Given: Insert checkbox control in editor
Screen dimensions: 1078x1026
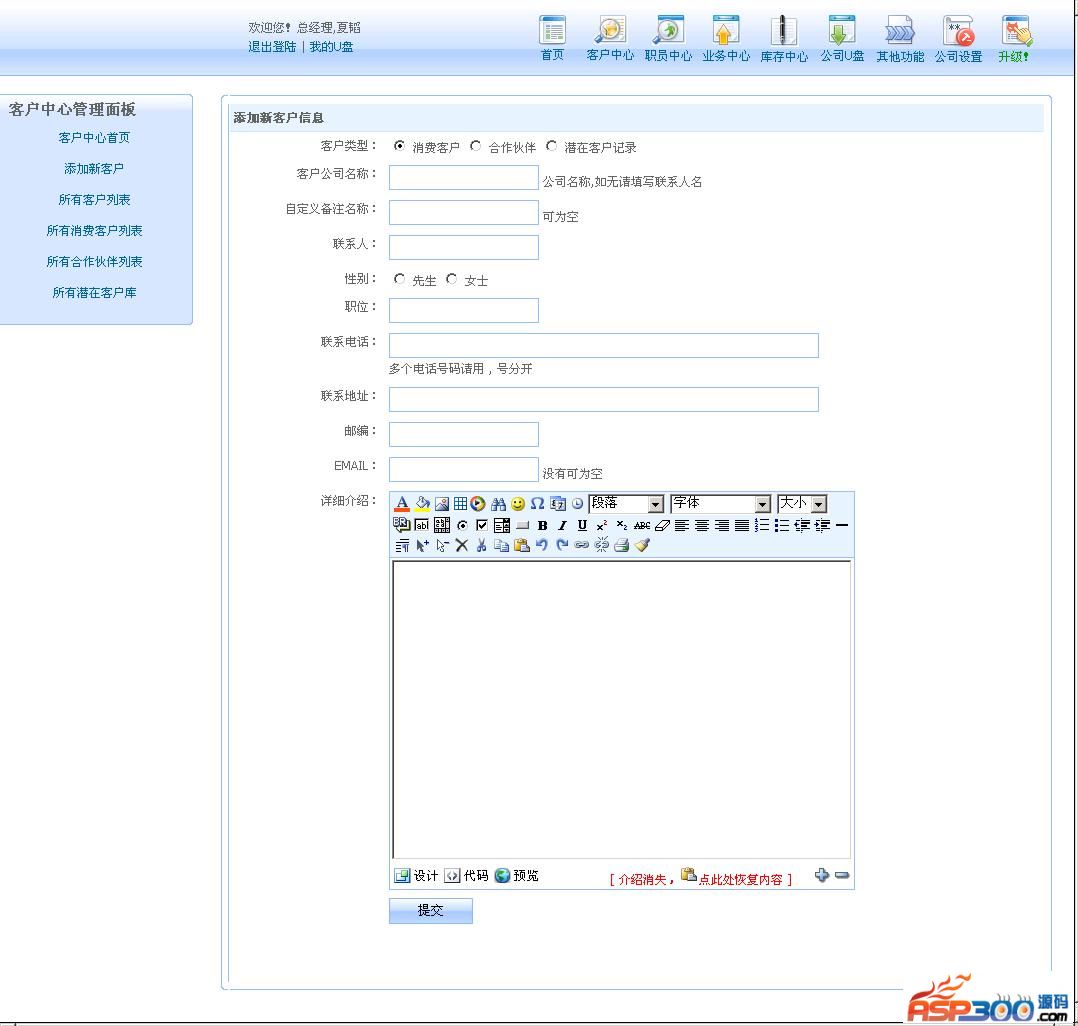Looking at the screenshot, I should tap(482, 525).
